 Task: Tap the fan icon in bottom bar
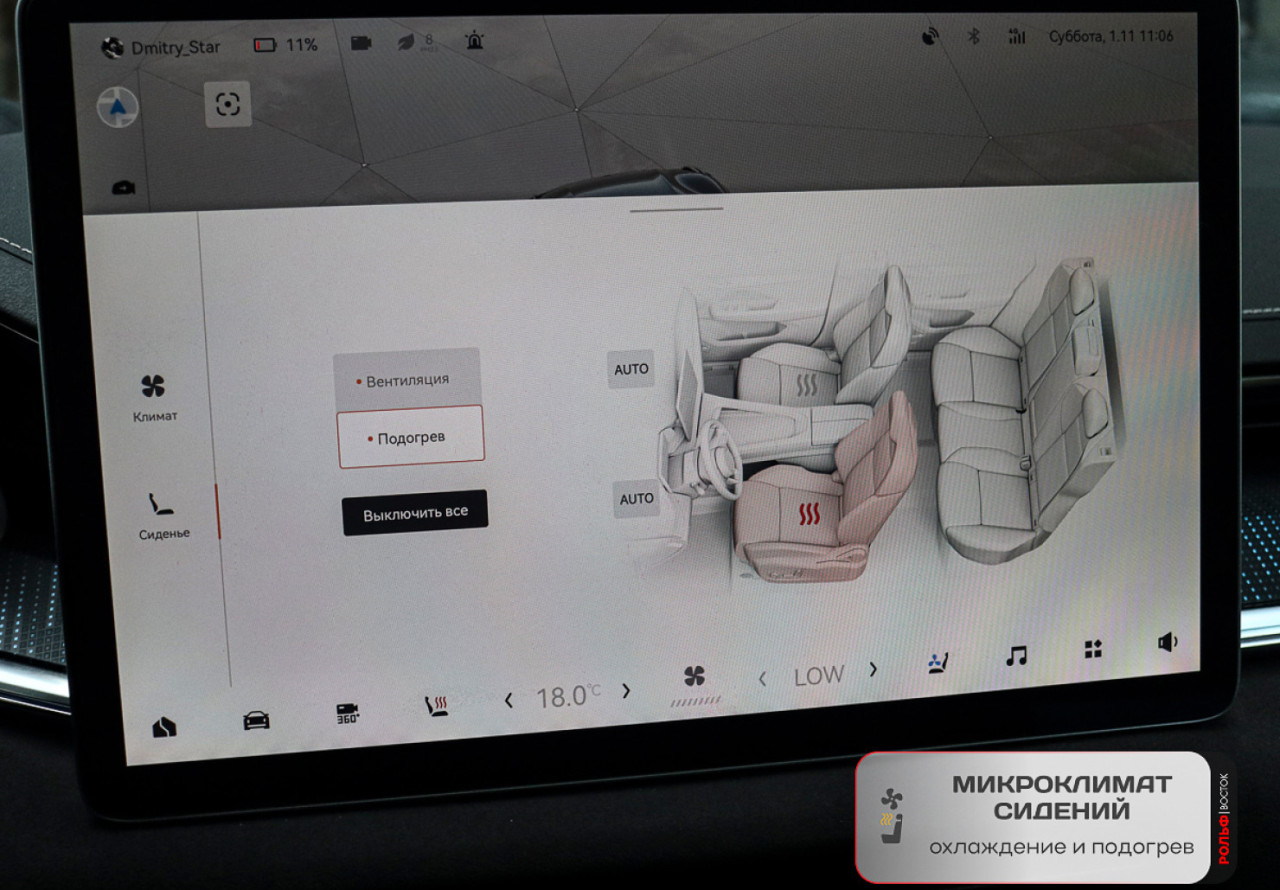coord(694,676)
